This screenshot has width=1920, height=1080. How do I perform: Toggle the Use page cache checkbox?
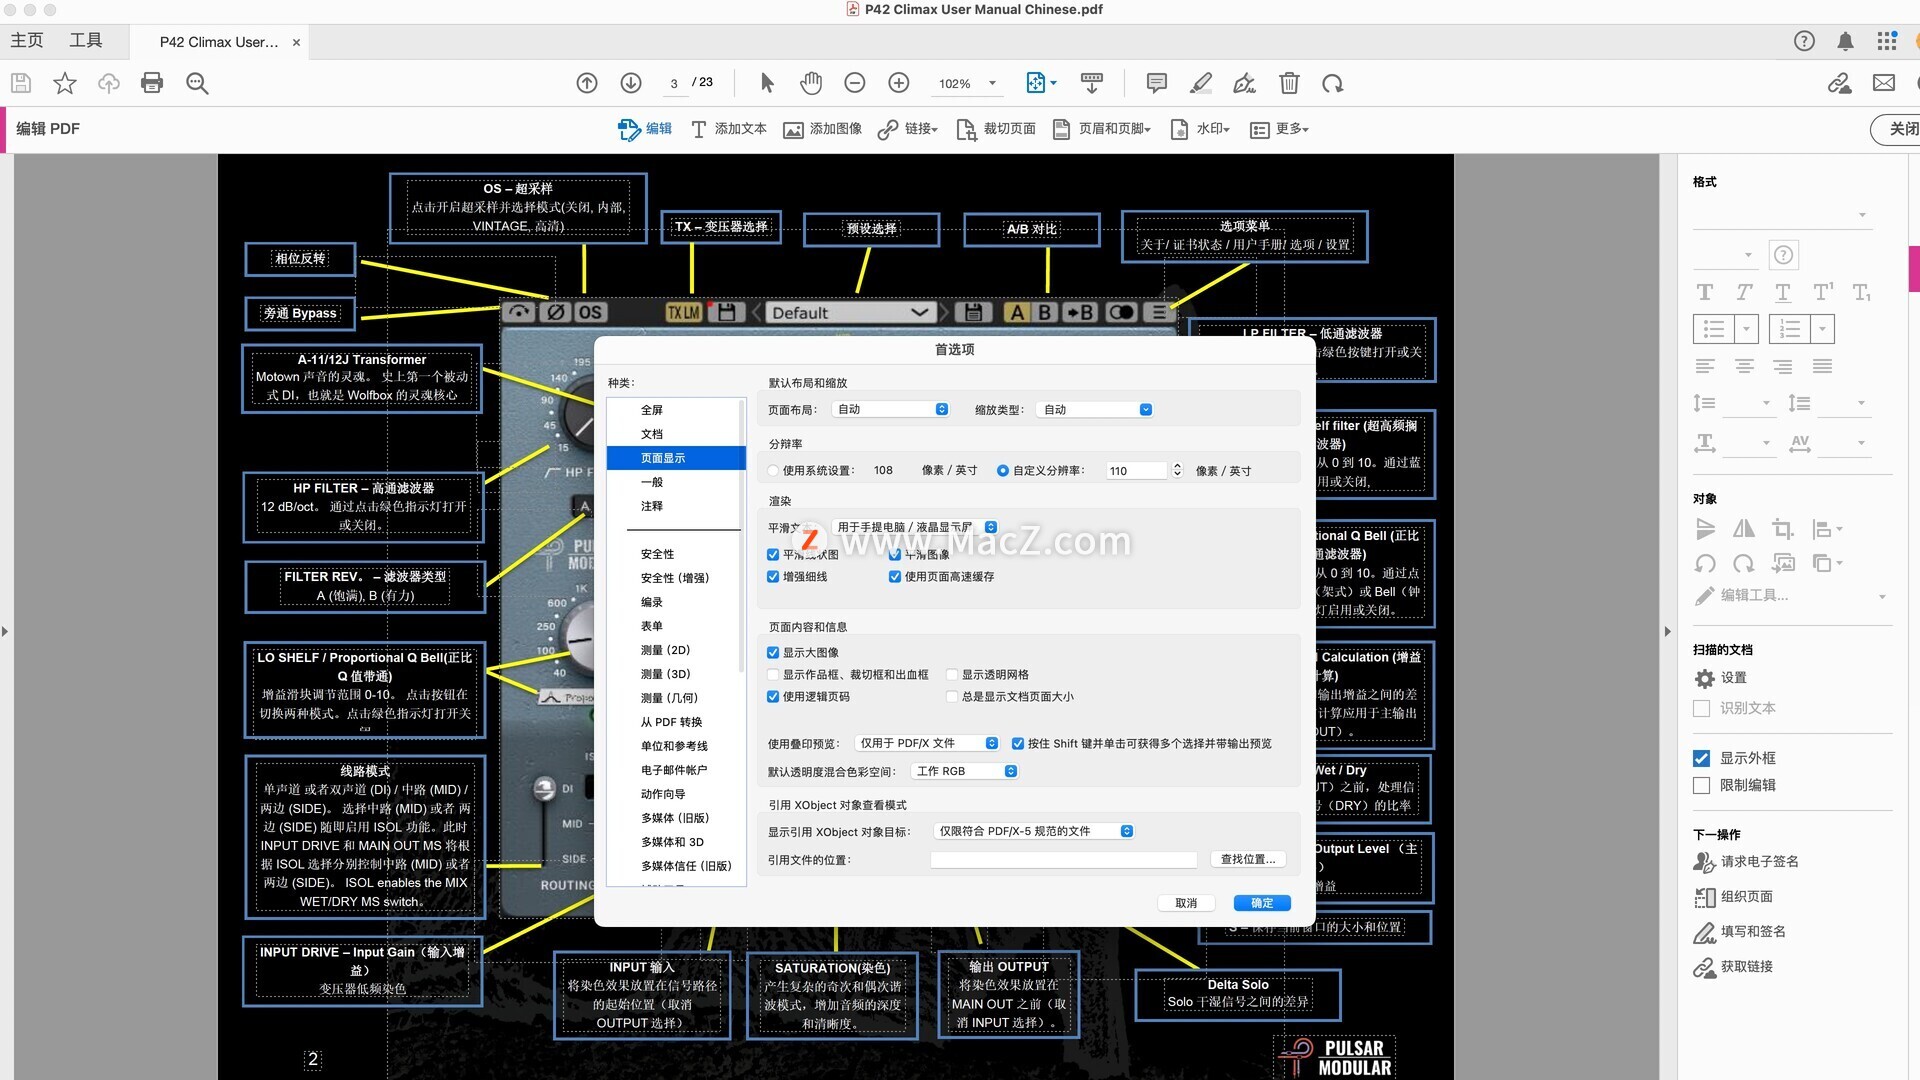tap(895, 577)
